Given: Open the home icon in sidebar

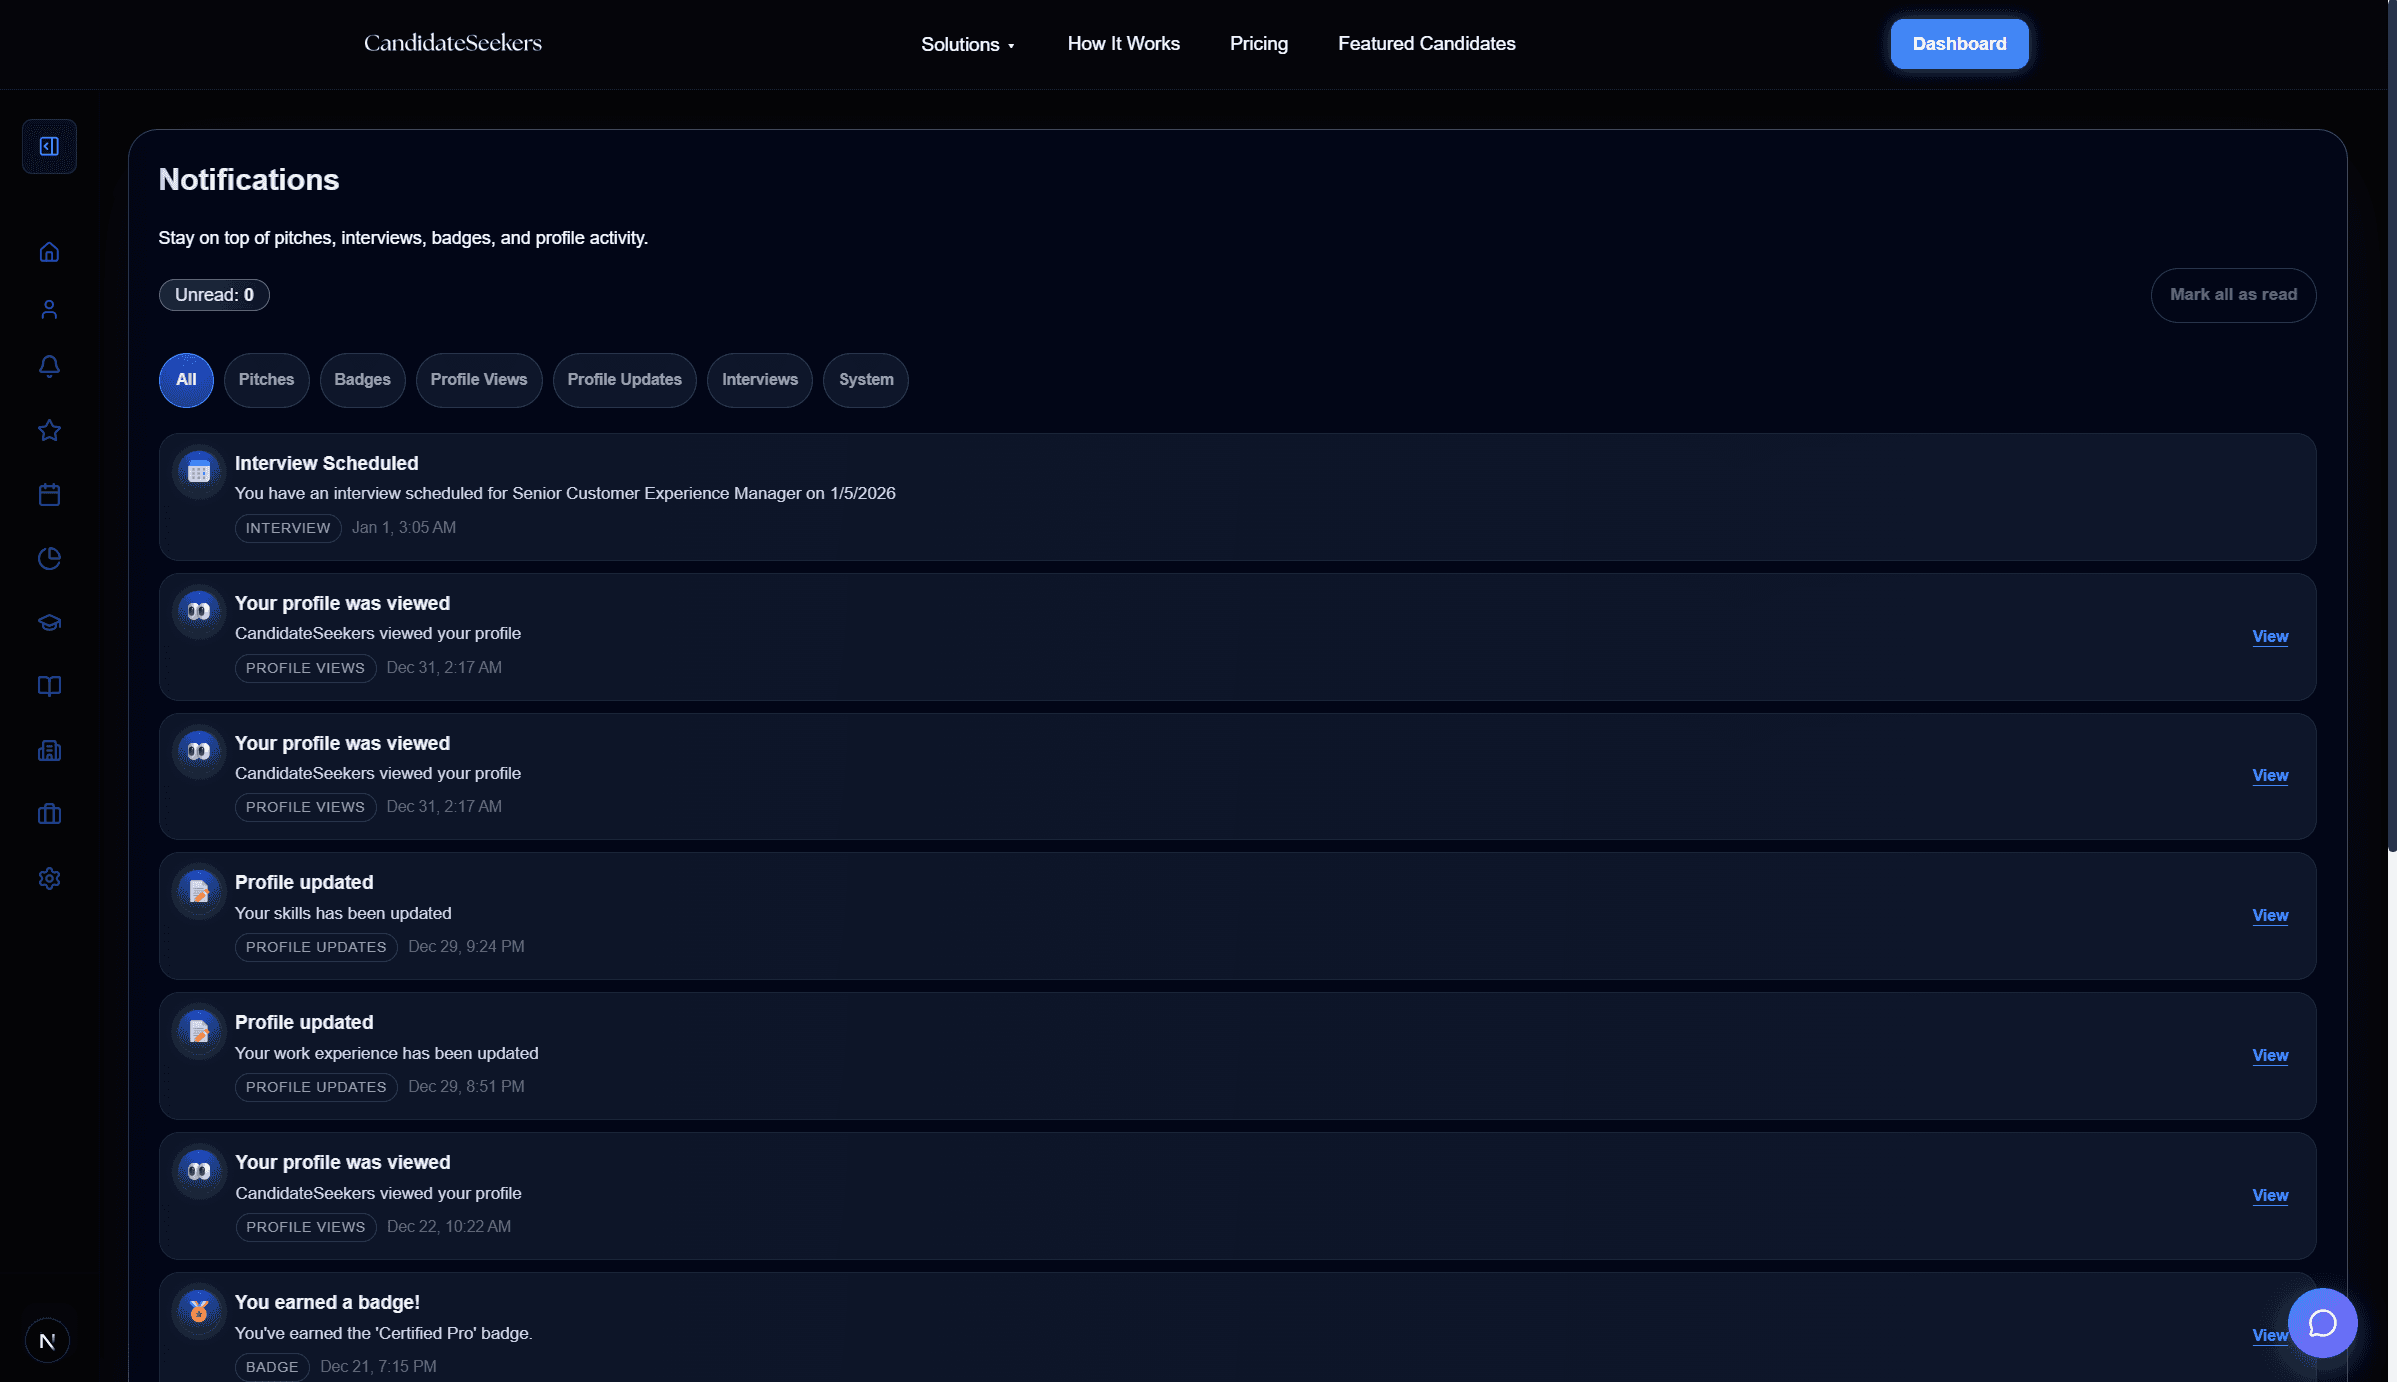Looking at the screenshot, I should point(49,252).
